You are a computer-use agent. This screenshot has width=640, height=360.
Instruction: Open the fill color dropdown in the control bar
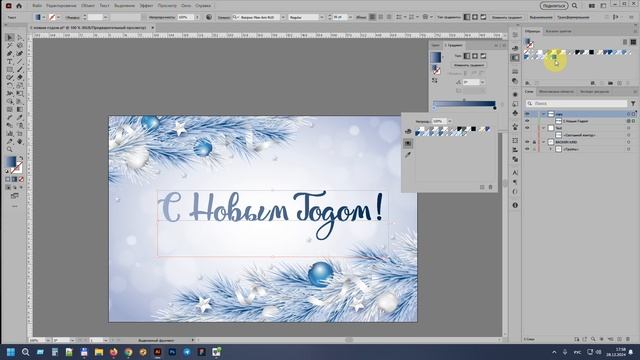coord(44,18)
